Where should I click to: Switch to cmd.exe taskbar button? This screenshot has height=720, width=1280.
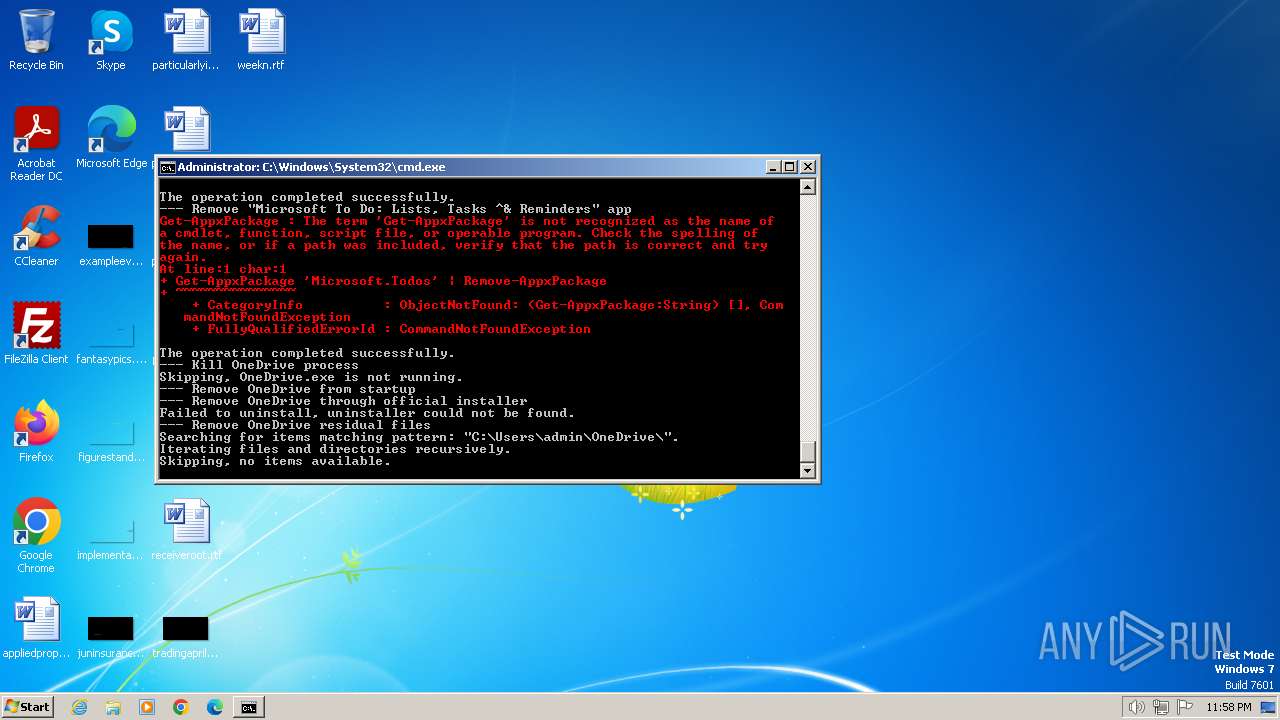click(249, 707)
